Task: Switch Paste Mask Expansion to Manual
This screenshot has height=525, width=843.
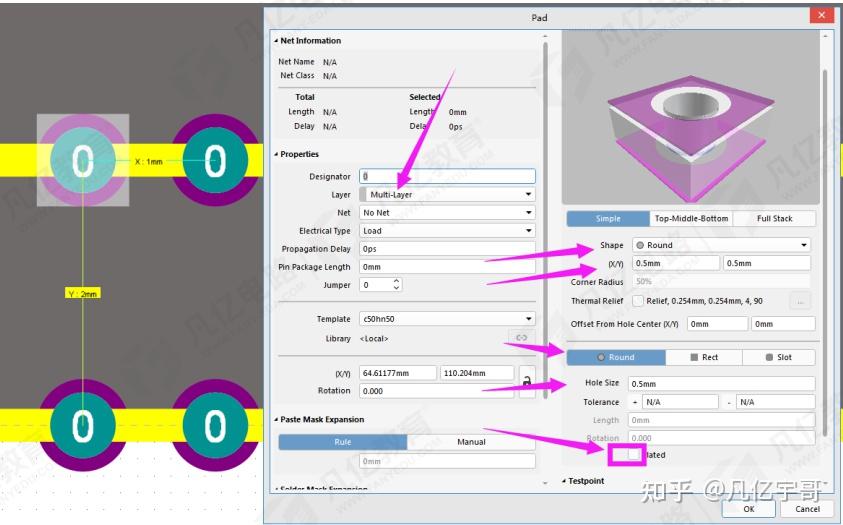Action: (x=471, y=442)
